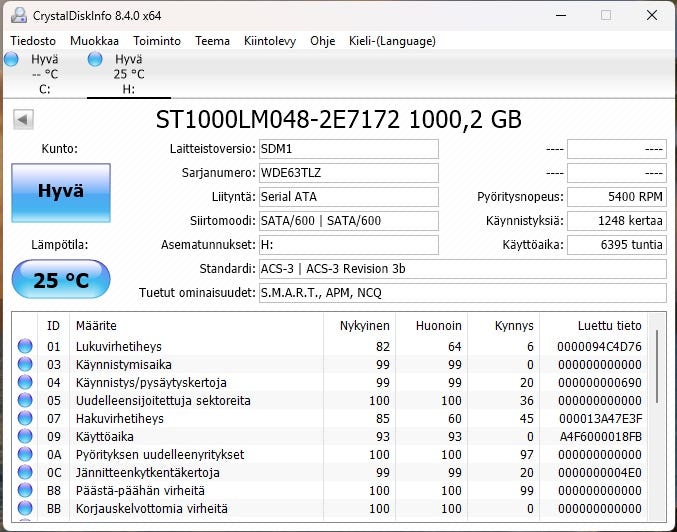Open the Tiedosto menu

33,41
